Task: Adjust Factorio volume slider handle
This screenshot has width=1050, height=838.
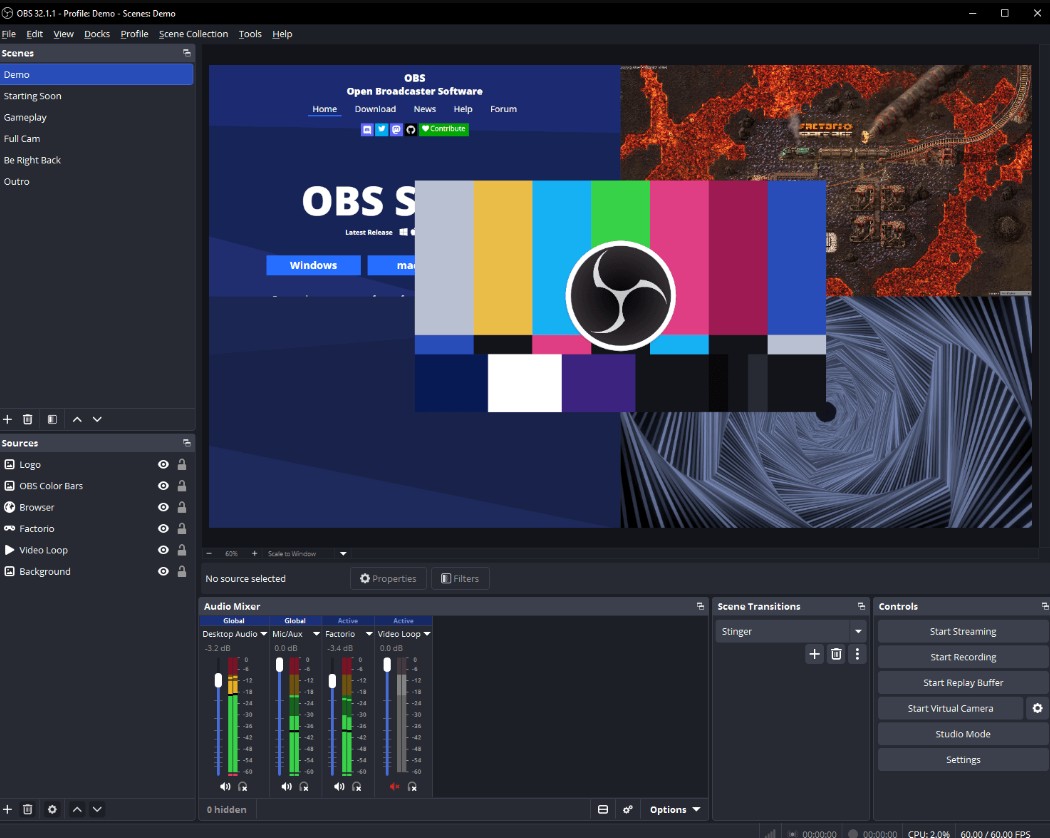Action: pyautogui.click(x=332, y=681)
